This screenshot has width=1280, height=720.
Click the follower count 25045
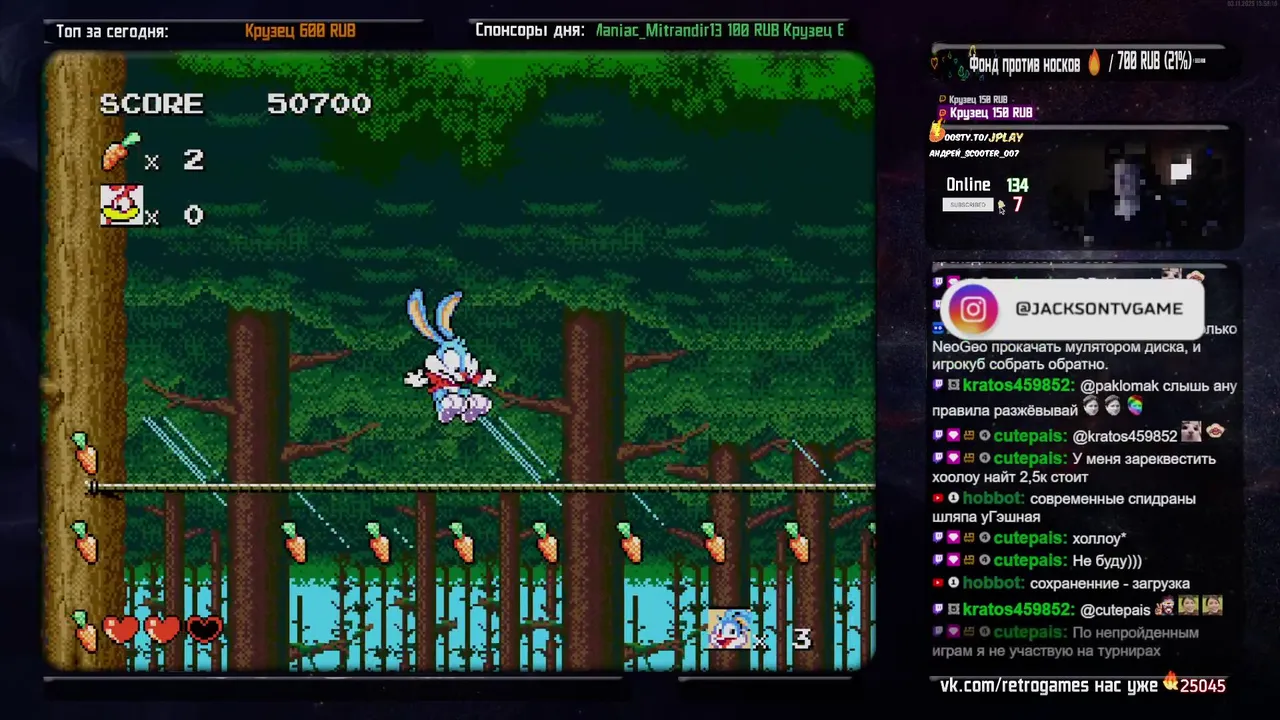1202,686
